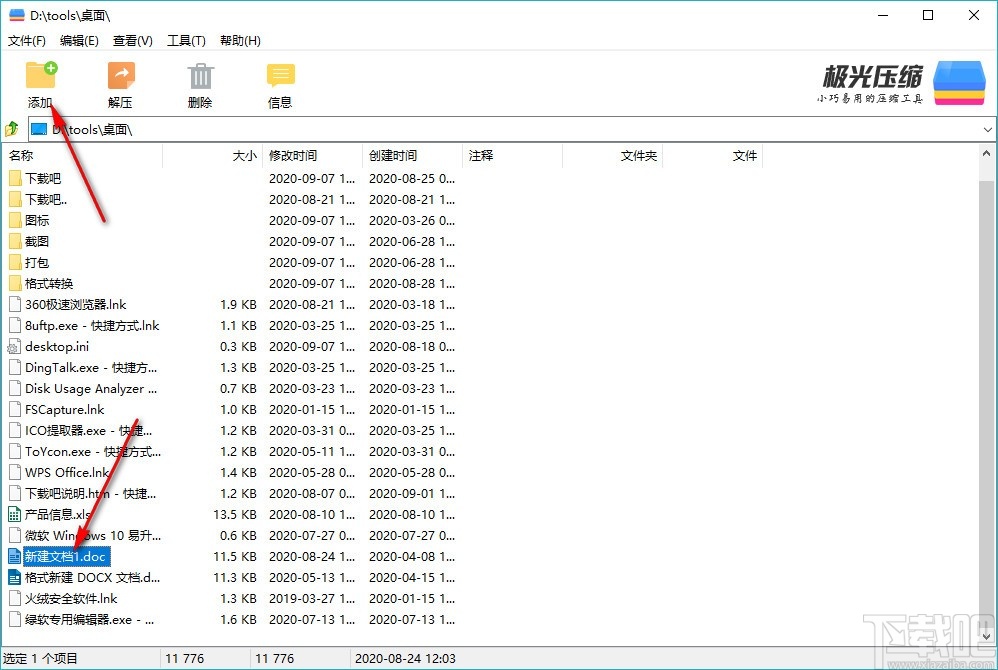Click the vertical scrollbar track
Image resolution: width=998 pixels, height=670 pixels.
(986, 394)
